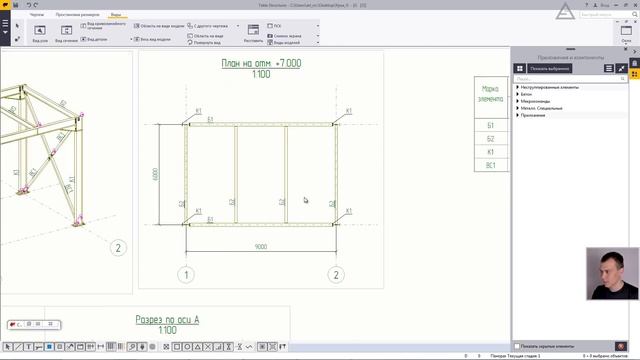Switch to the Простановка размеров tab

(x=78, y=14)
